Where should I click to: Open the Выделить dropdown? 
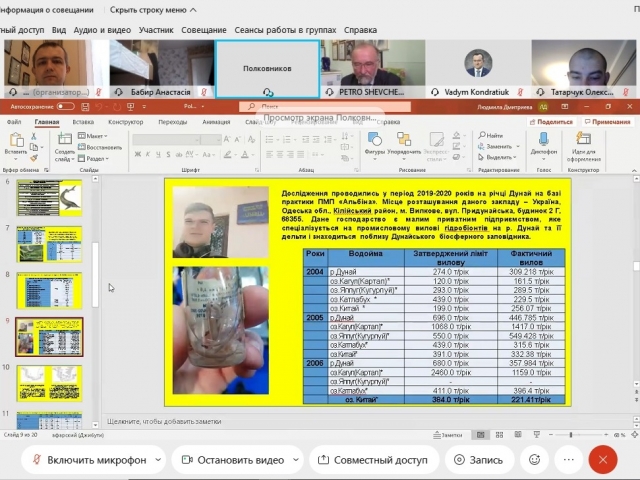[498, 157]
